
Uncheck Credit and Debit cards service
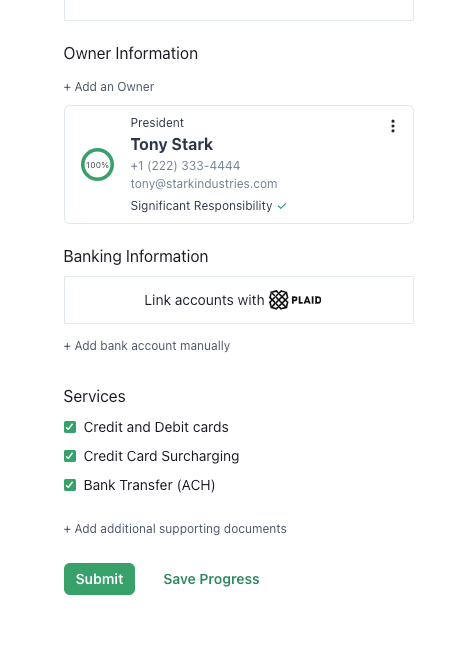[70, 427]
